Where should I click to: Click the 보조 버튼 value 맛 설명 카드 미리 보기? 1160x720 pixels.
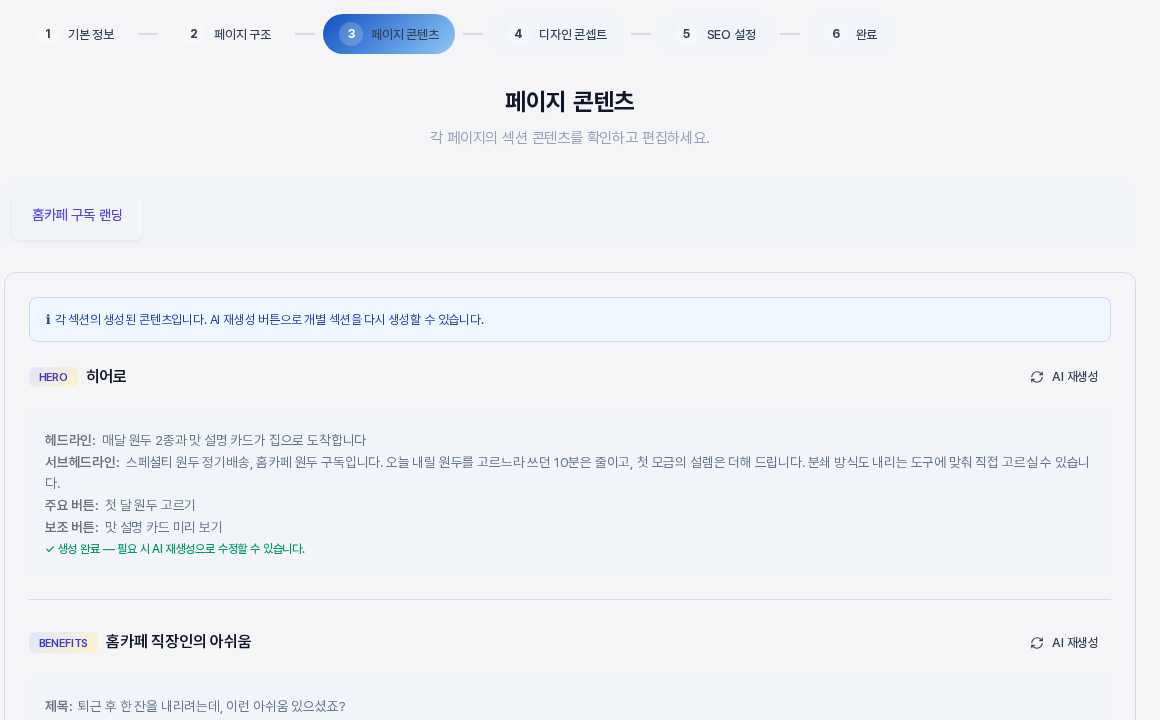[x=163, y=527]
